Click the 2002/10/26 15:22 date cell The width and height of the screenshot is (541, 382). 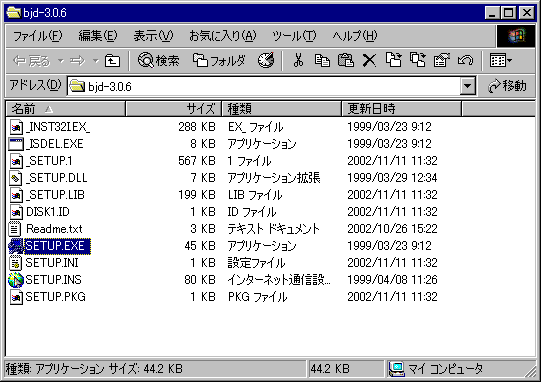pyautogui.click(x=392, y=229)
